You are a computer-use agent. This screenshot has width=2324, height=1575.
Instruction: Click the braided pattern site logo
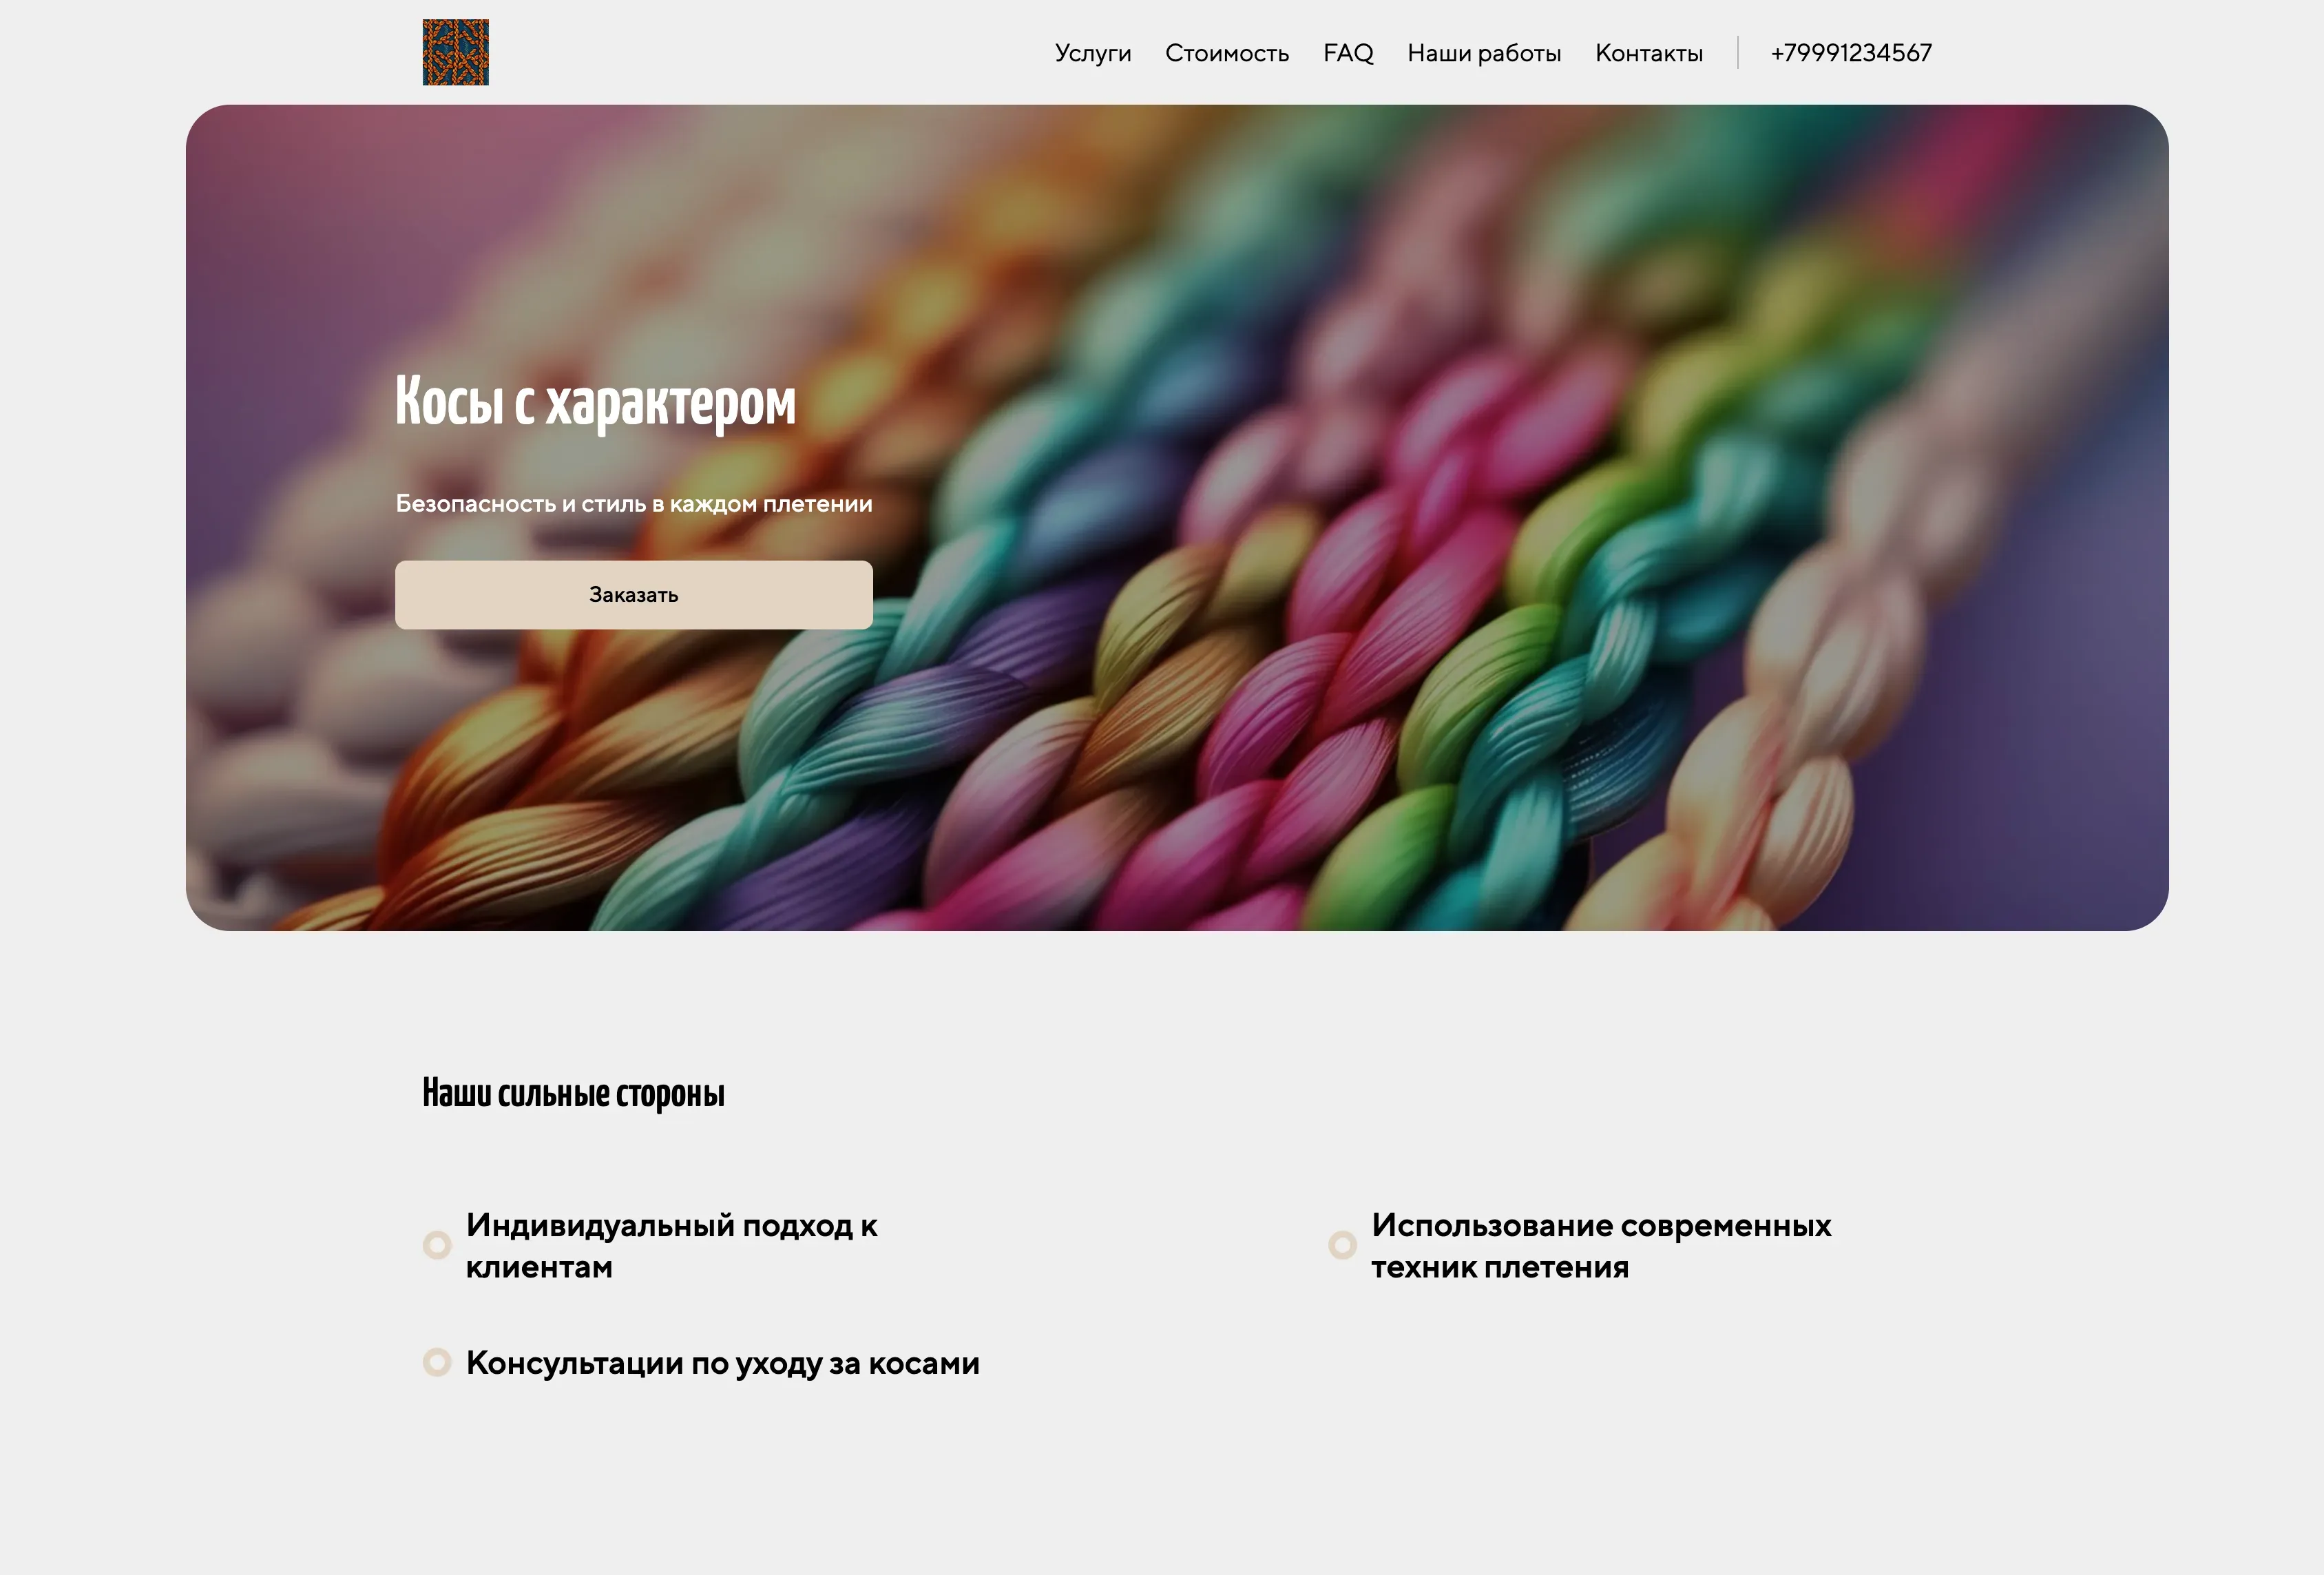pos(455,52)
